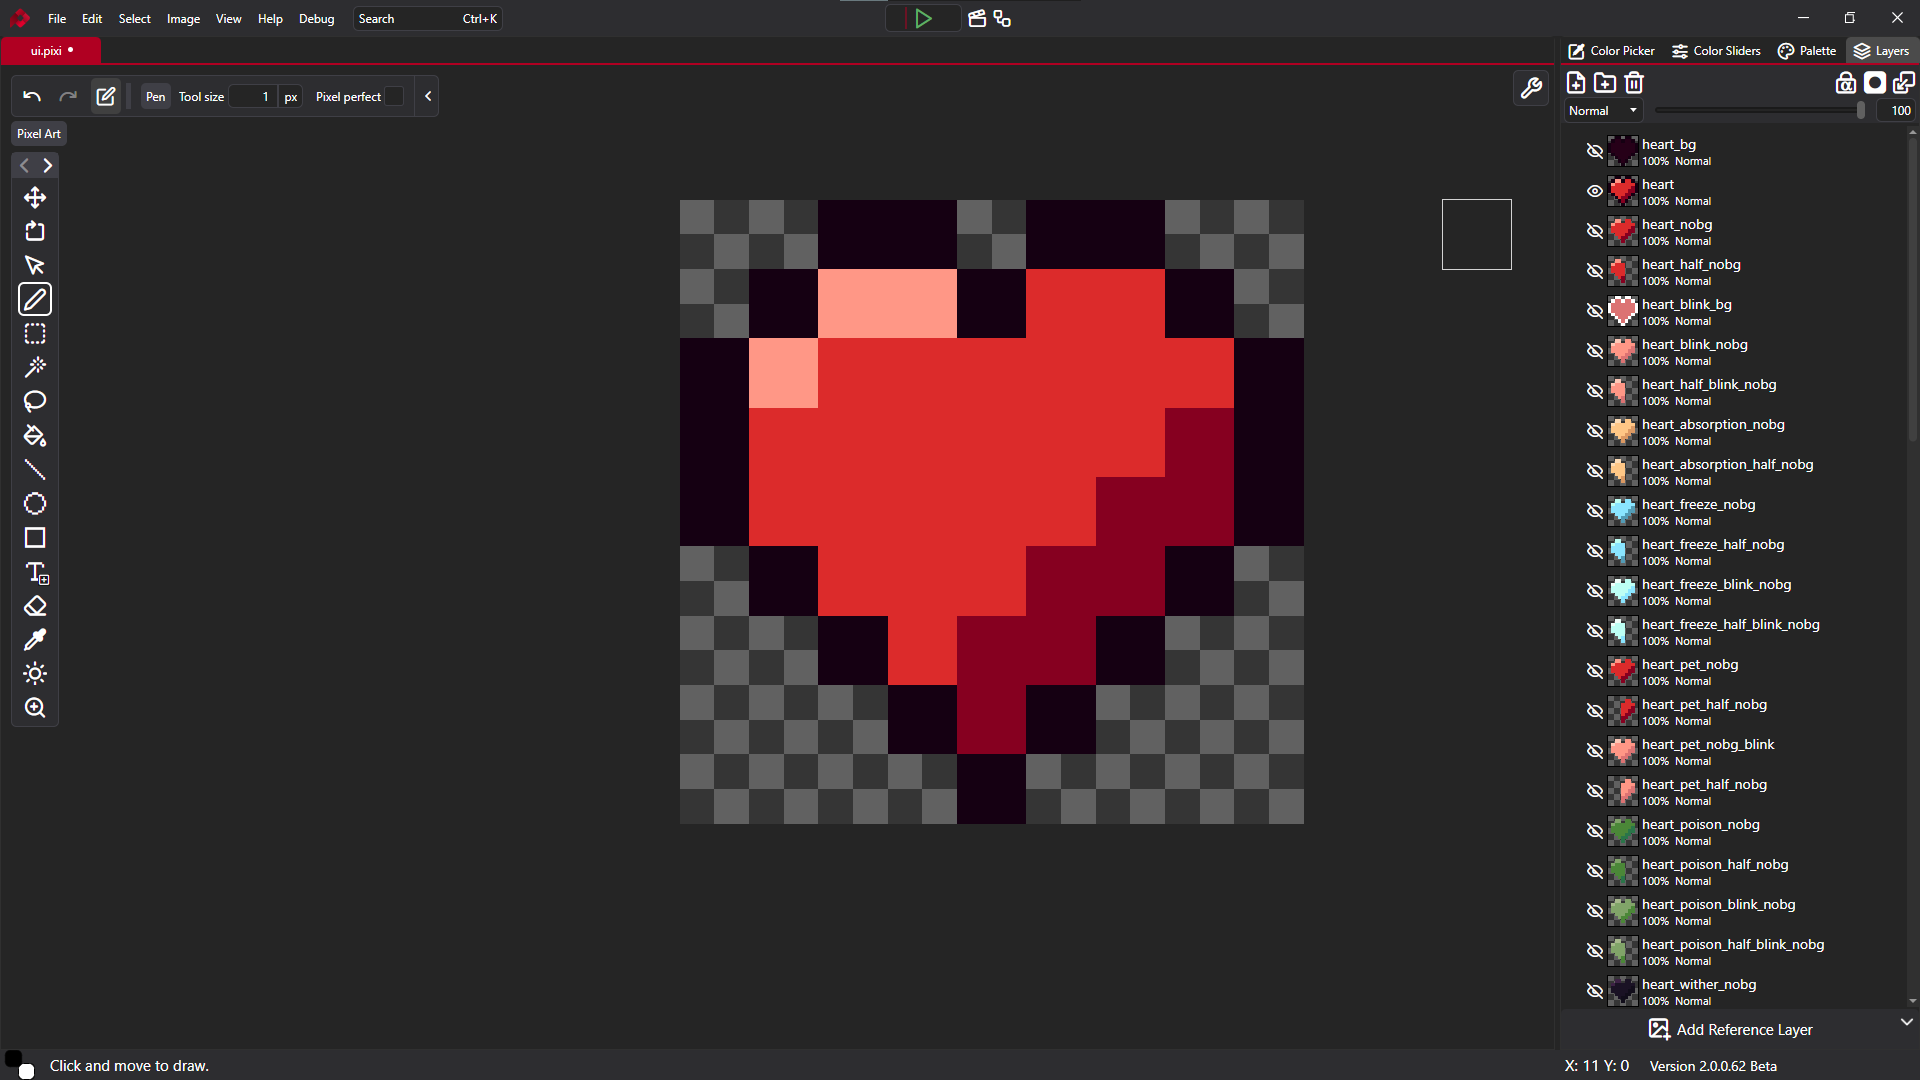The height and width of the screenshot is (1080, 1920).
Task: Click Add Reference Layer
Action: [1730, 1030]
